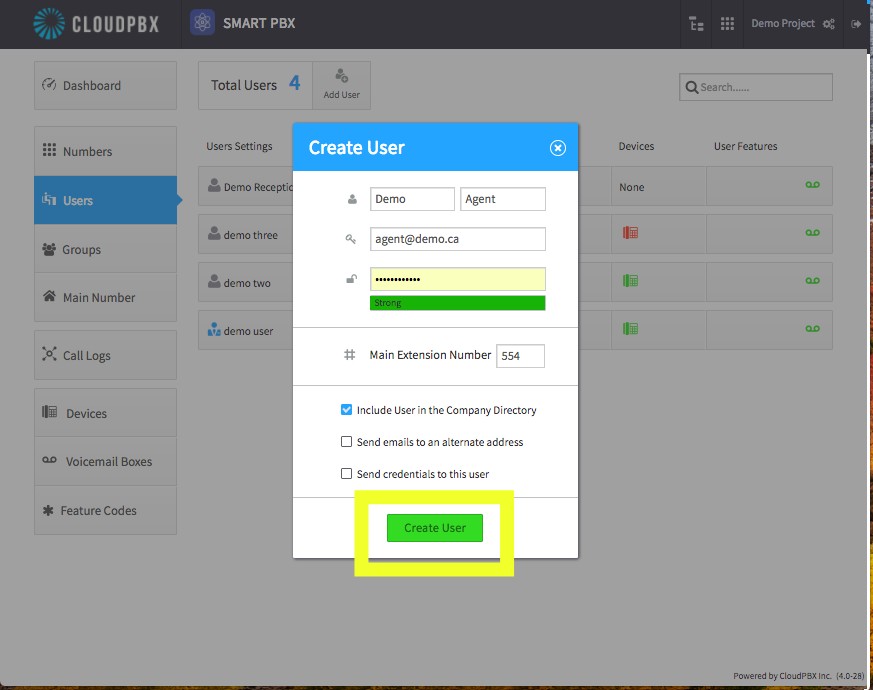Click the password strength bar labeled Strong
Viewport: 873px width, 690px height.
pyautogui.click(x=458, y=303)
